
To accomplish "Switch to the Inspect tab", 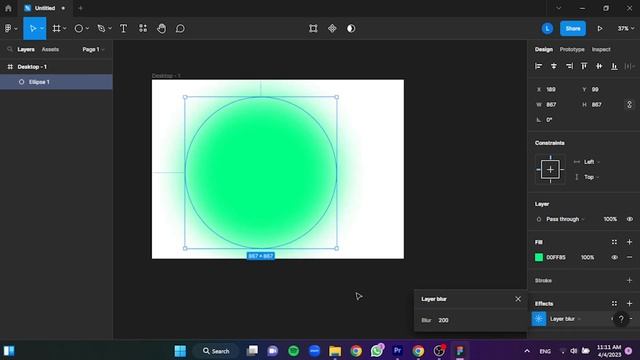I will click(601, 49).
